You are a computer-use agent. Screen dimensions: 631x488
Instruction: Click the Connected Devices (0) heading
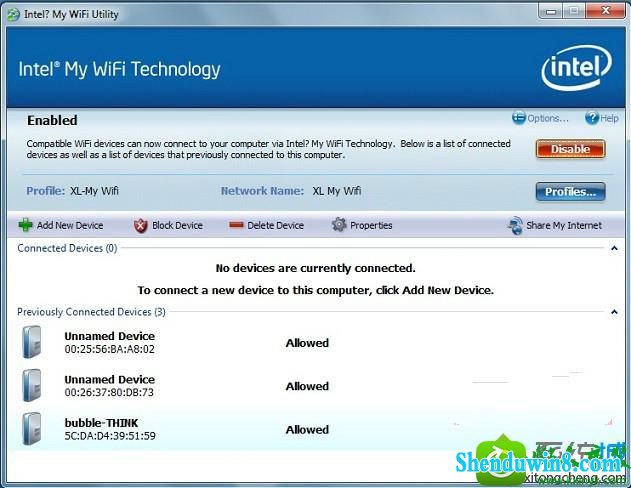(67, 248)
